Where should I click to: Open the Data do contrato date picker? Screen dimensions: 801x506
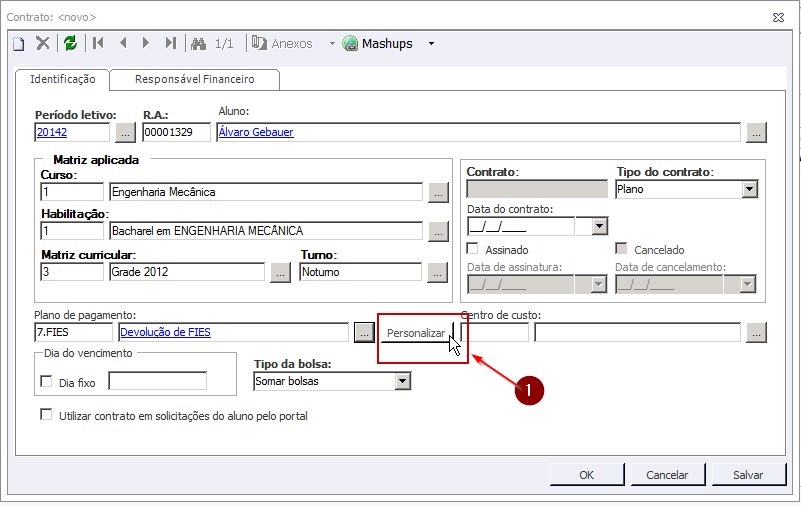point(599,226)
